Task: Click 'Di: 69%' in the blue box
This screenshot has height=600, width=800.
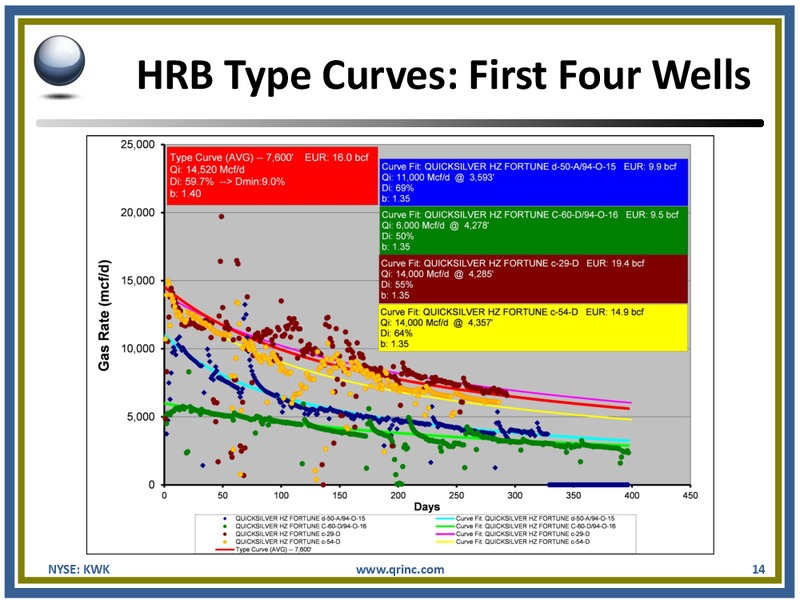Action: (x=397, y=188)
